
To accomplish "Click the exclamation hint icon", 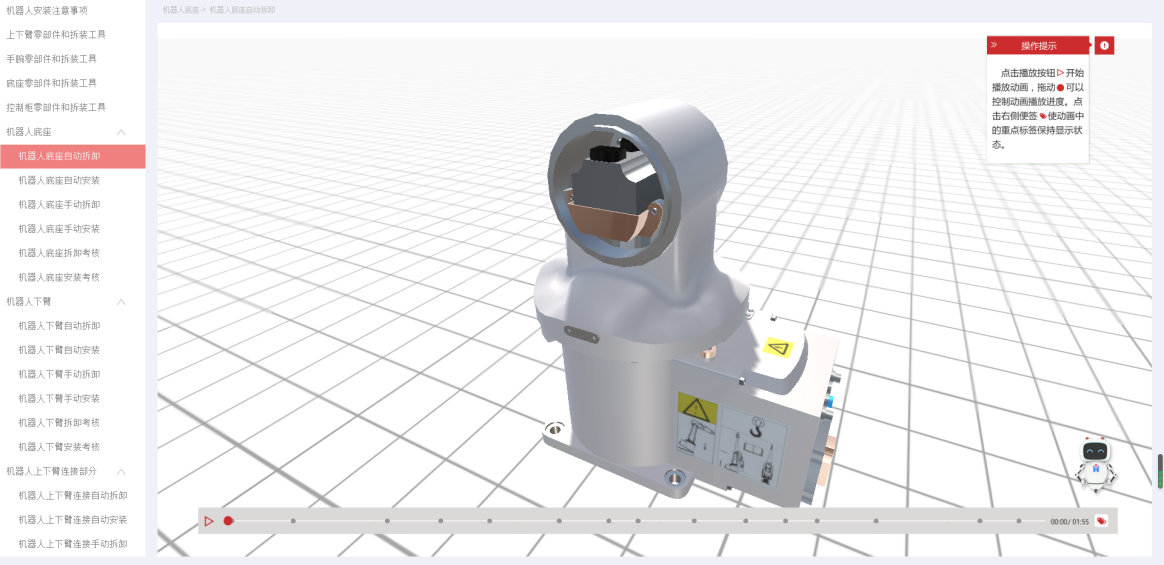I will [1104, 46].
